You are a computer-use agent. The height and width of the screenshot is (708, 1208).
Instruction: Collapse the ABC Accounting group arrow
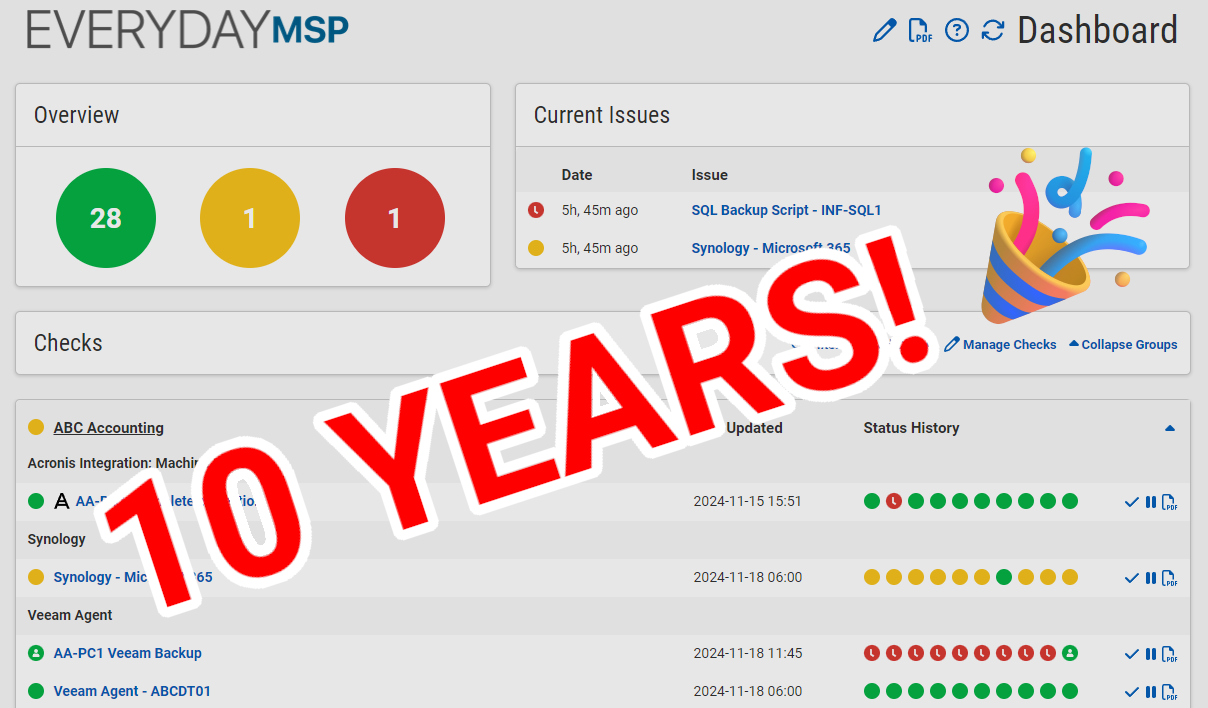tap(1170, 428)
